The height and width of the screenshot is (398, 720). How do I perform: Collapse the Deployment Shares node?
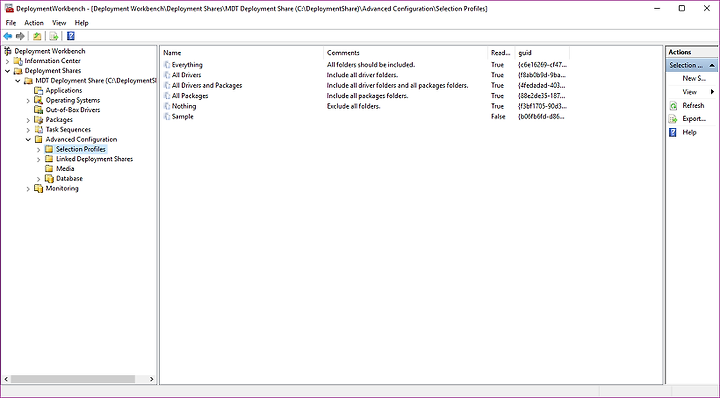click(x=7, y=71)
